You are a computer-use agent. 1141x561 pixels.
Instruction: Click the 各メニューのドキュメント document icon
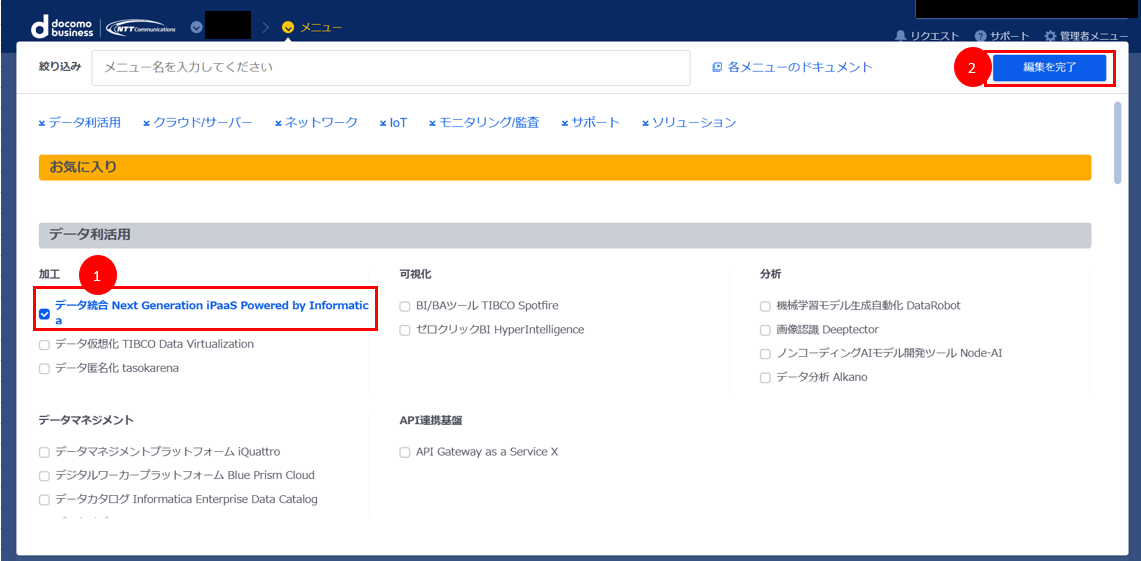717,68
